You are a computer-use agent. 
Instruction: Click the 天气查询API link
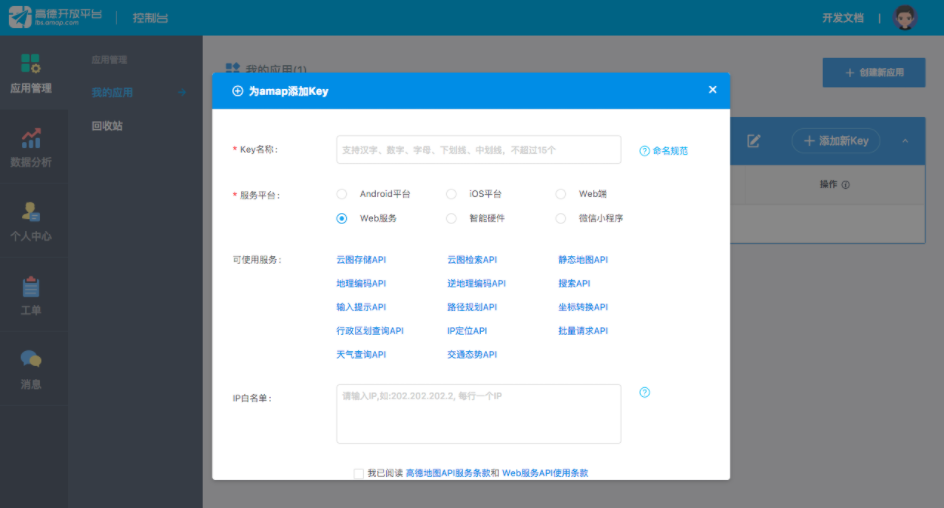(361, 355)
